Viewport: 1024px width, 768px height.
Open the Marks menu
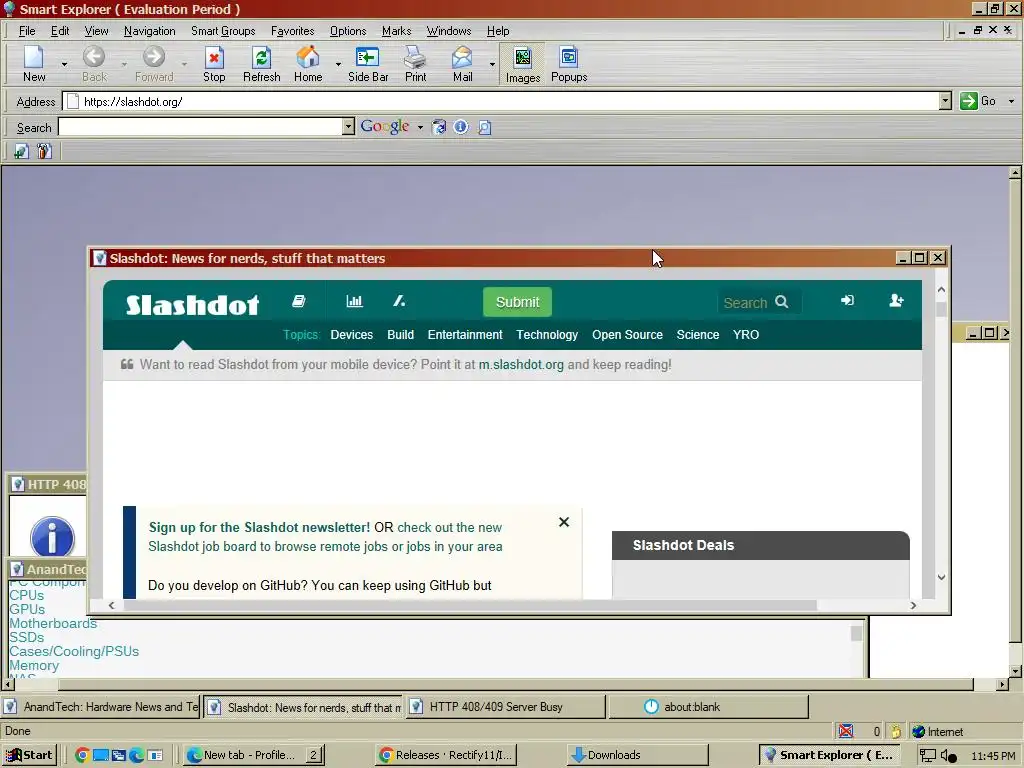(396, 31)
